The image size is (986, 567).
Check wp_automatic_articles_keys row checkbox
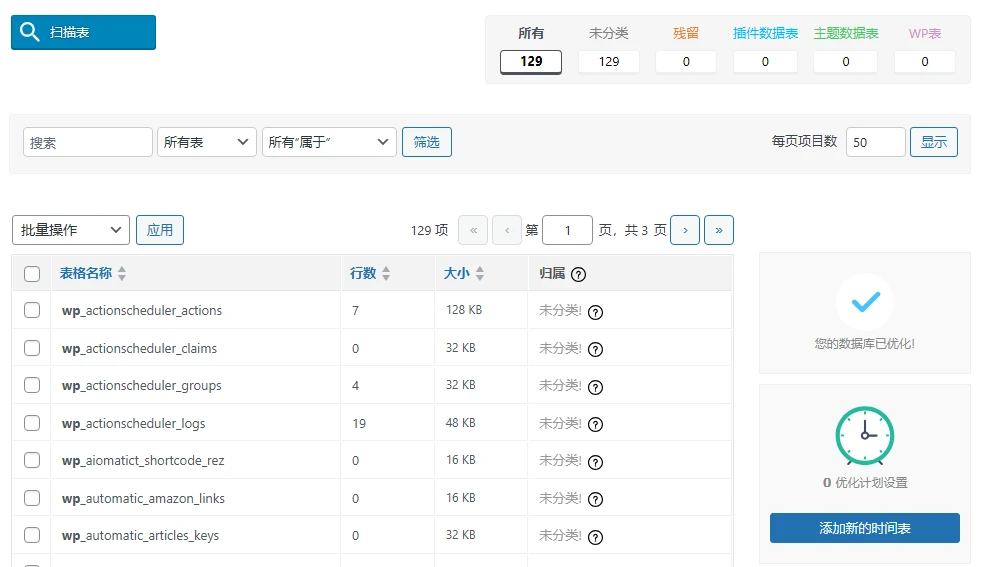click(32, 535)
